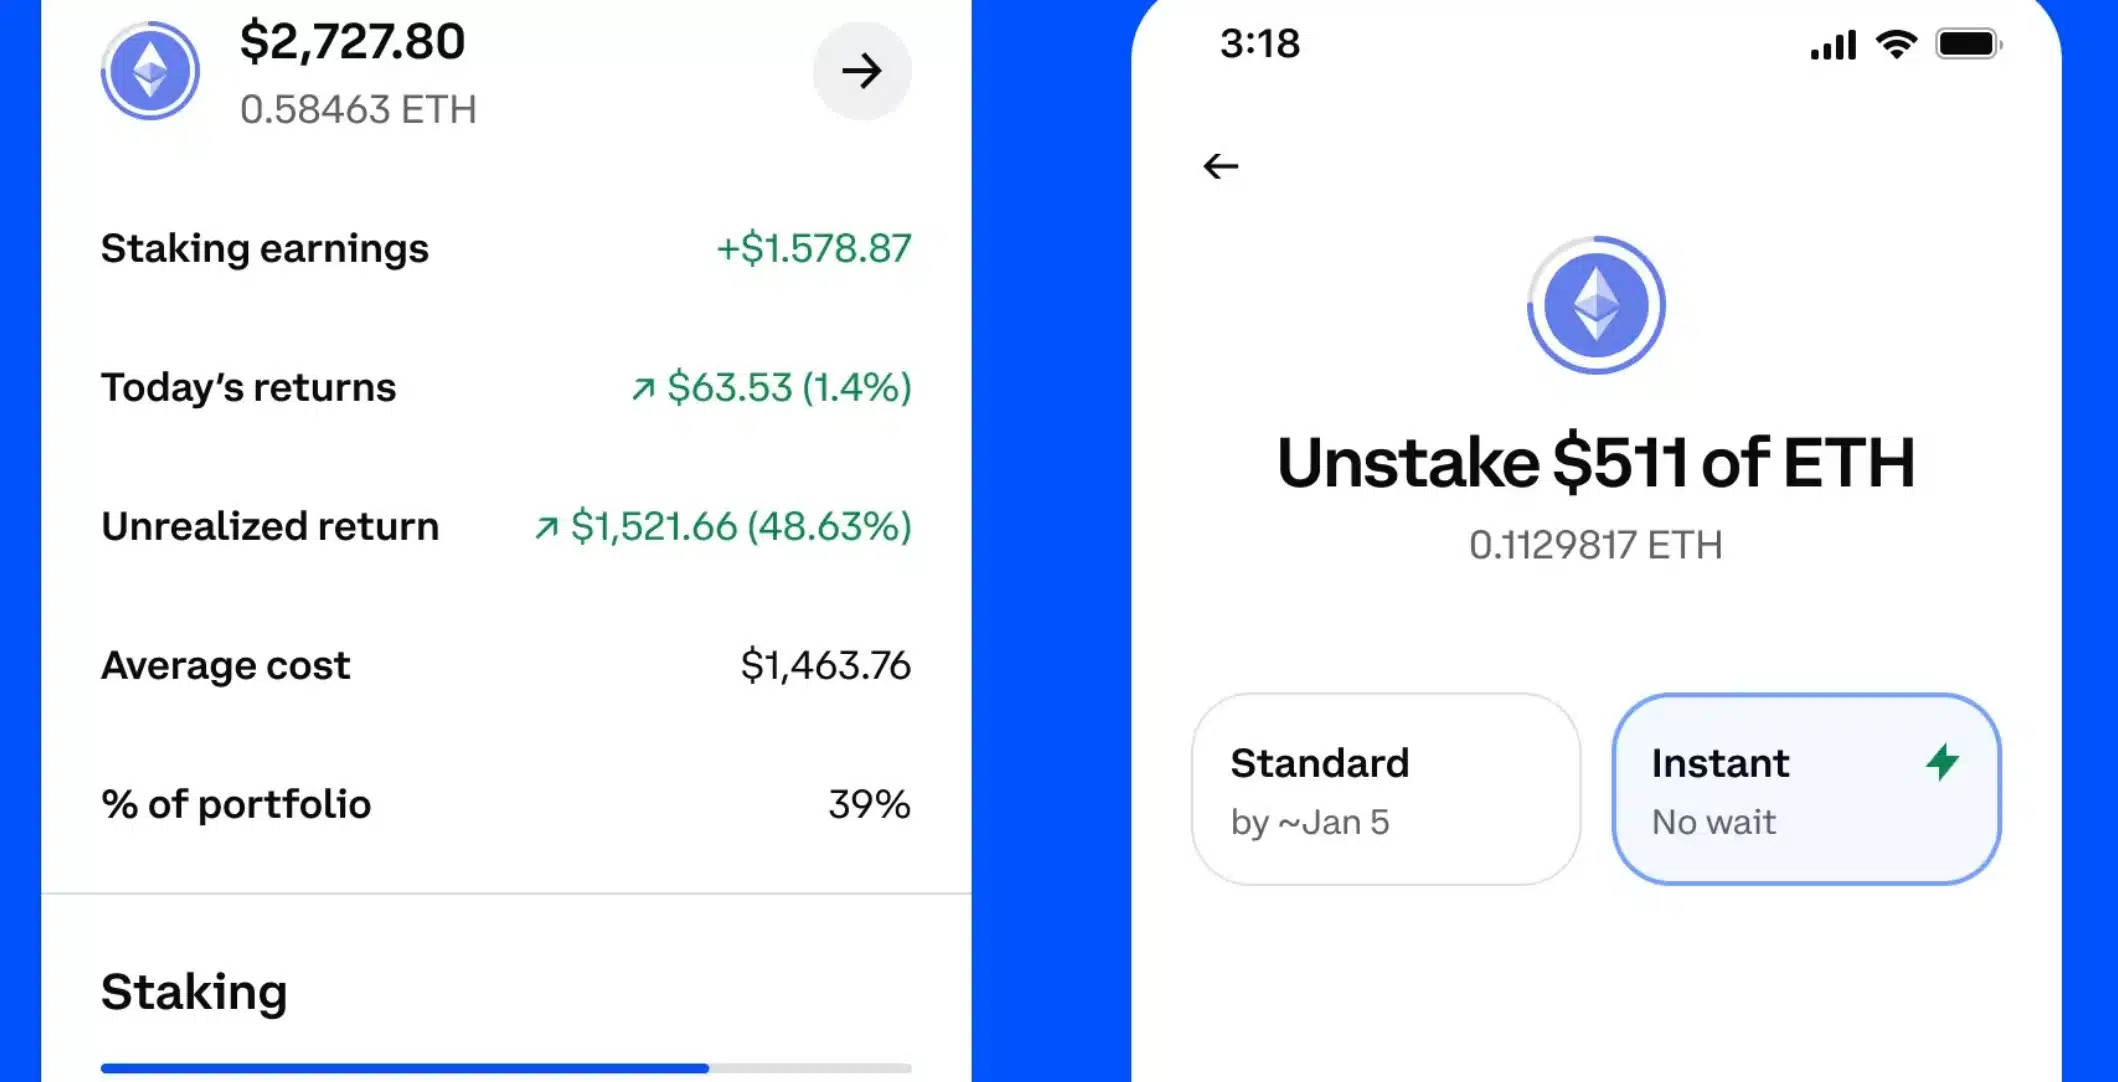Open asset details via the arrow icon
Viewport: 2118px width, 1082px height.
862,71
